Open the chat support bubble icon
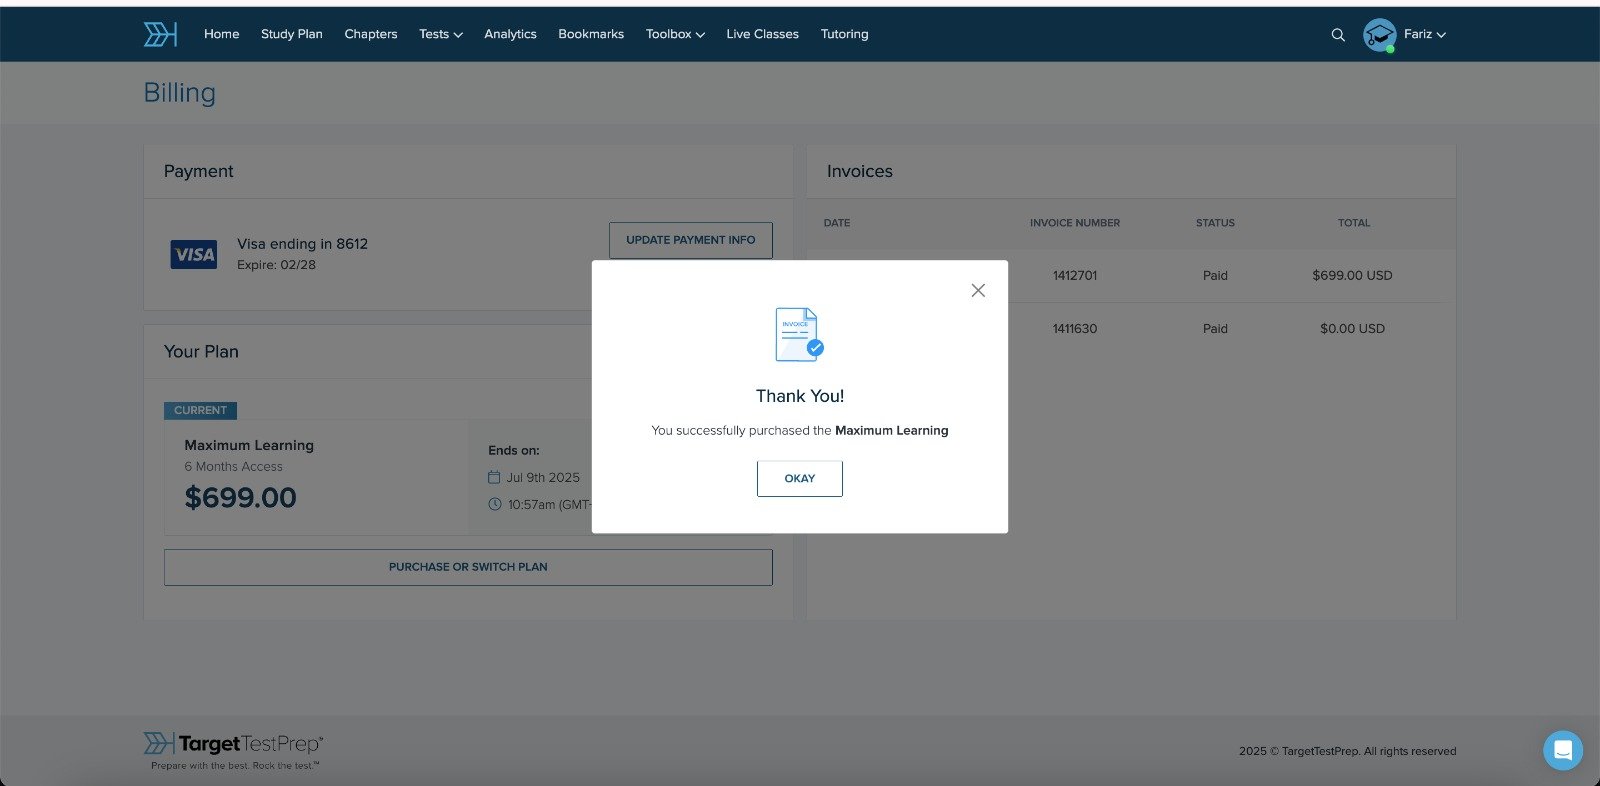1600x786 pixels. (x=1562, y=750)
